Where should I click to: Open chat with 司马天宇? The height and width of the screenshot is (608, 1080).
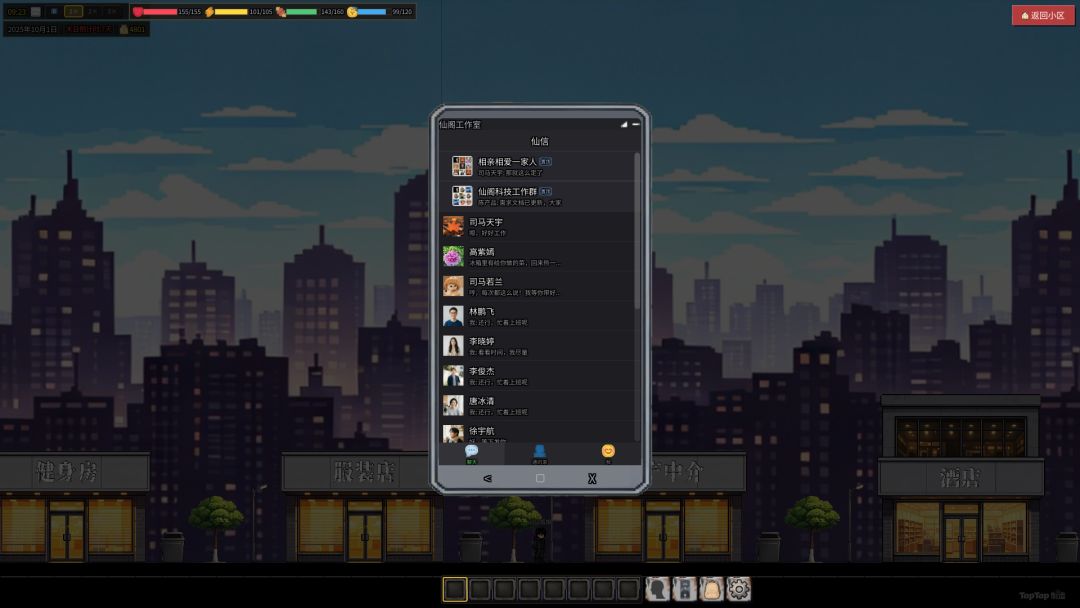click(537, 227)
